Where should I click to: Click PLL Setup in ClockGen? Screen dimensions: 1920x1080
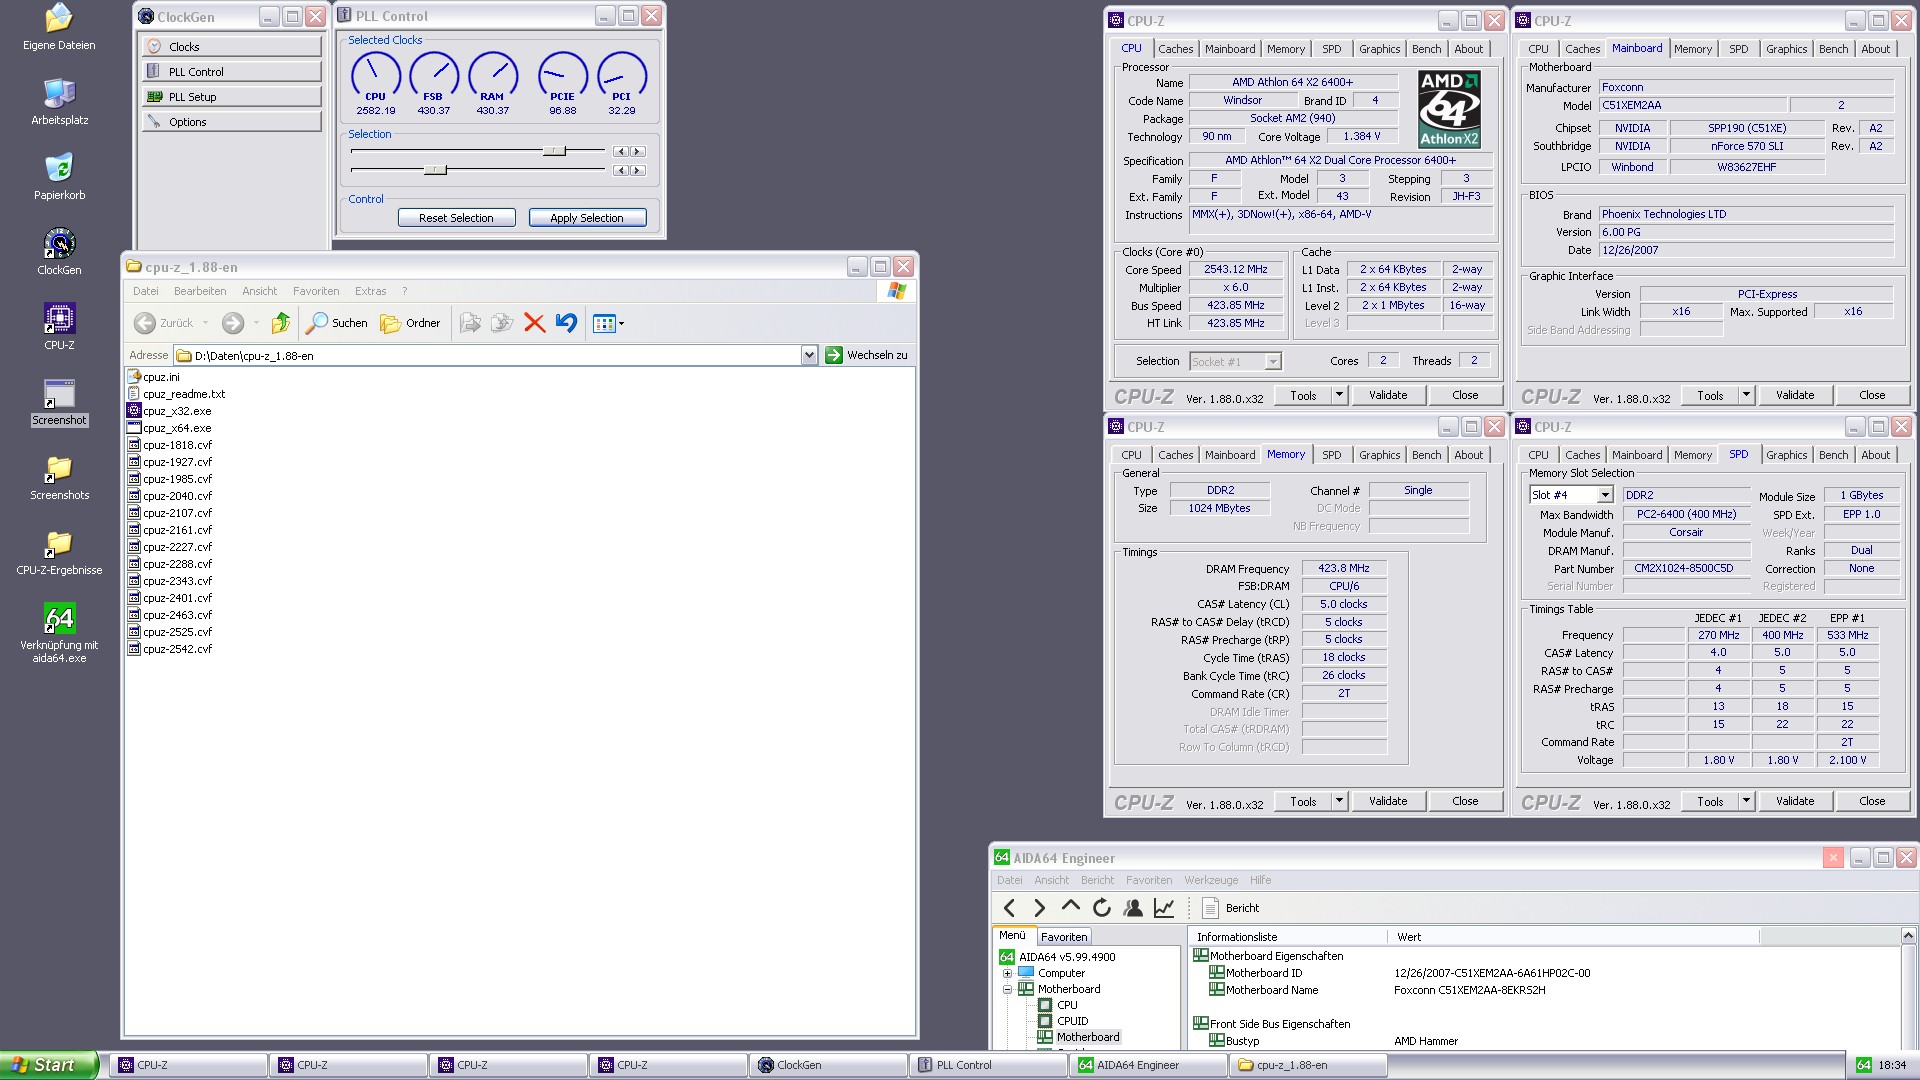[x=231, y=97]
